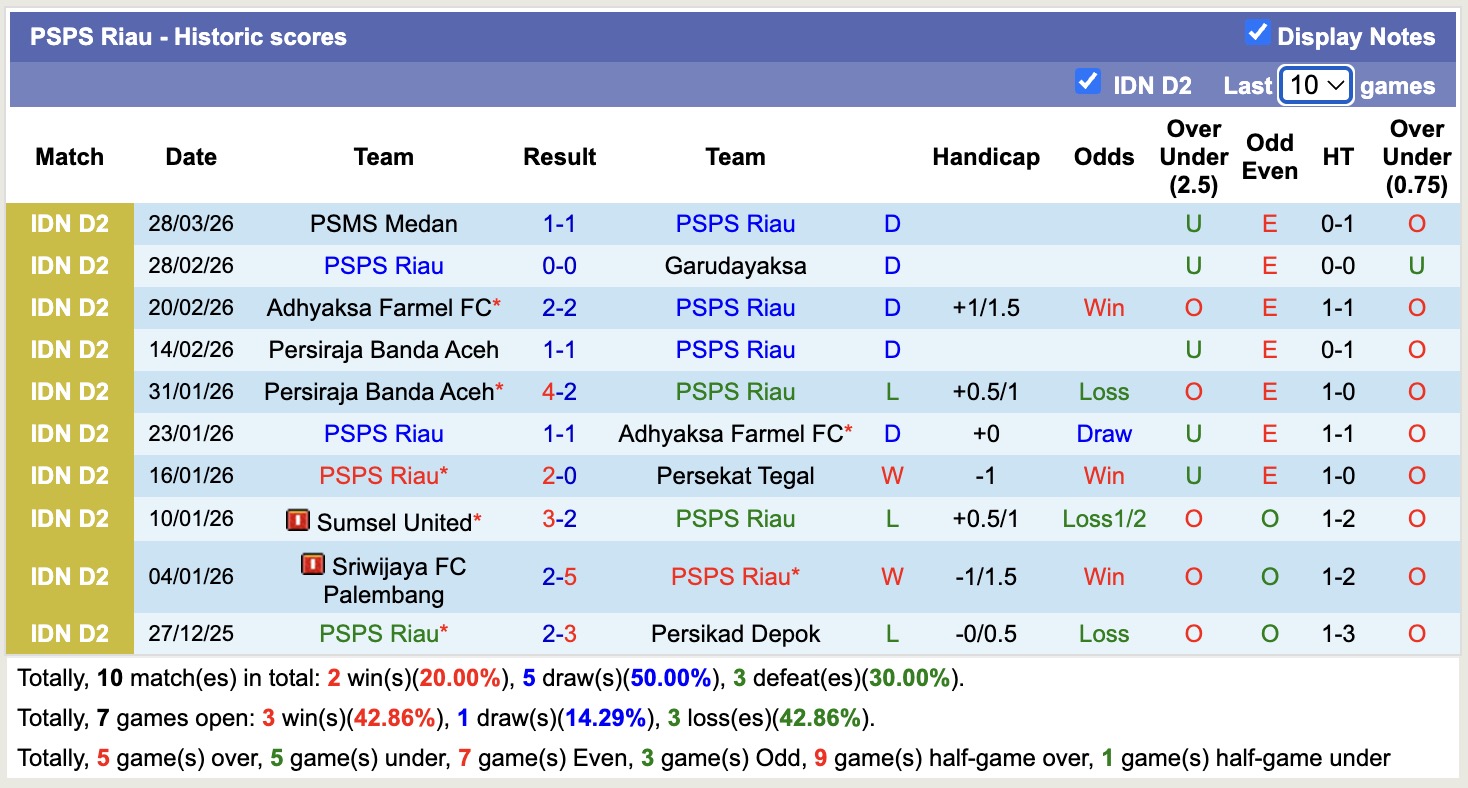Click the 4-2 Persiraja Banda Aceh score
This screenshot has width=1468, height=788.
[559, 392]
